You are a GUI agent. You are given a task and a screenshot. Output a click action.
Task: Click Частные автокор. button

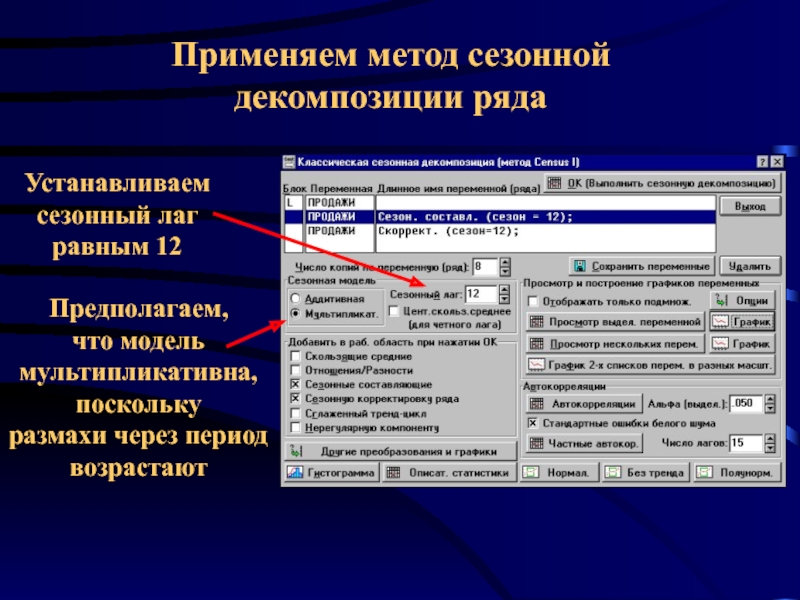[x=584, y=443]
